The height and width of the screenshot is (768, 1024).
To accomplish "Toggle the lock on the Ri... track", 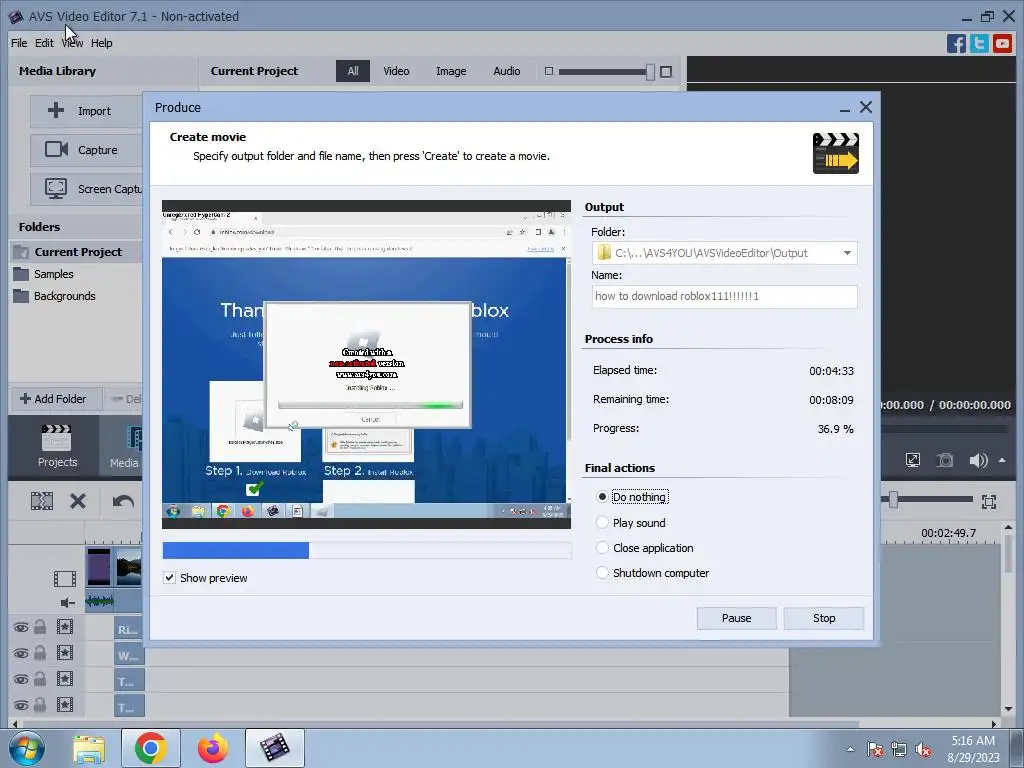I will click(x=40, y=627).
